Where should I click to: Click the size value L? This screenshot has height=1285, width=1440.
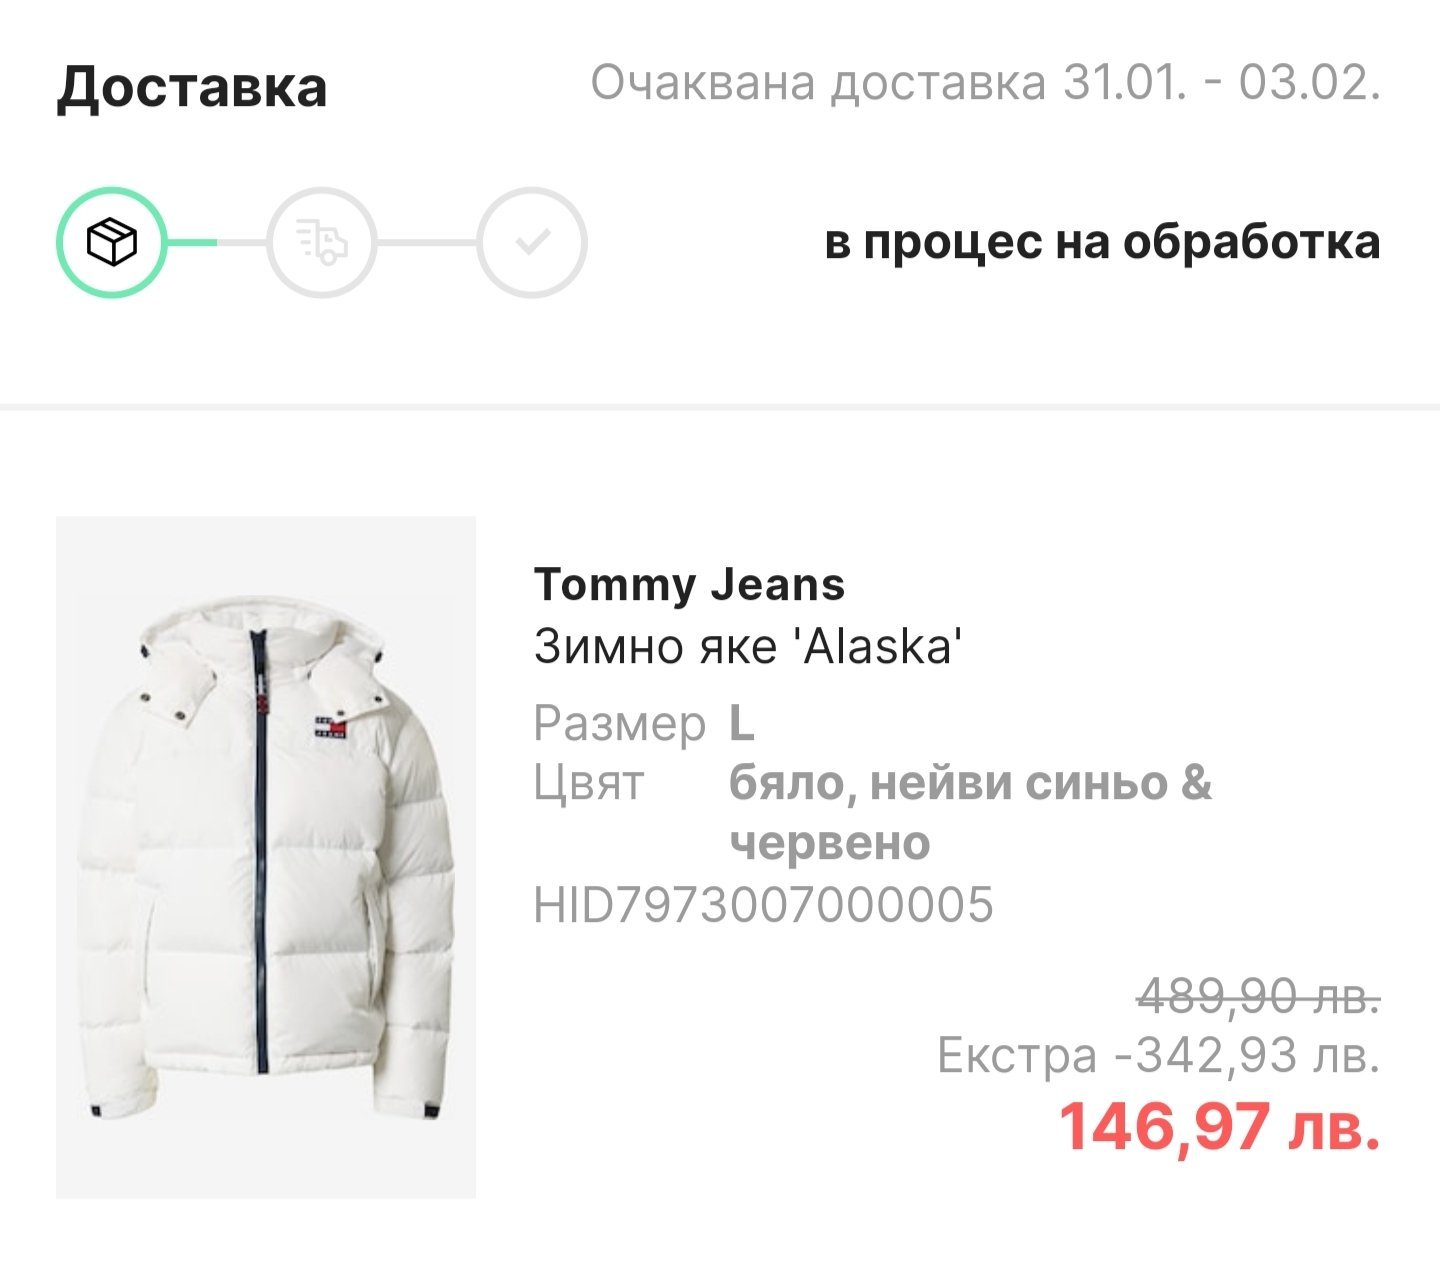point(741,723)
